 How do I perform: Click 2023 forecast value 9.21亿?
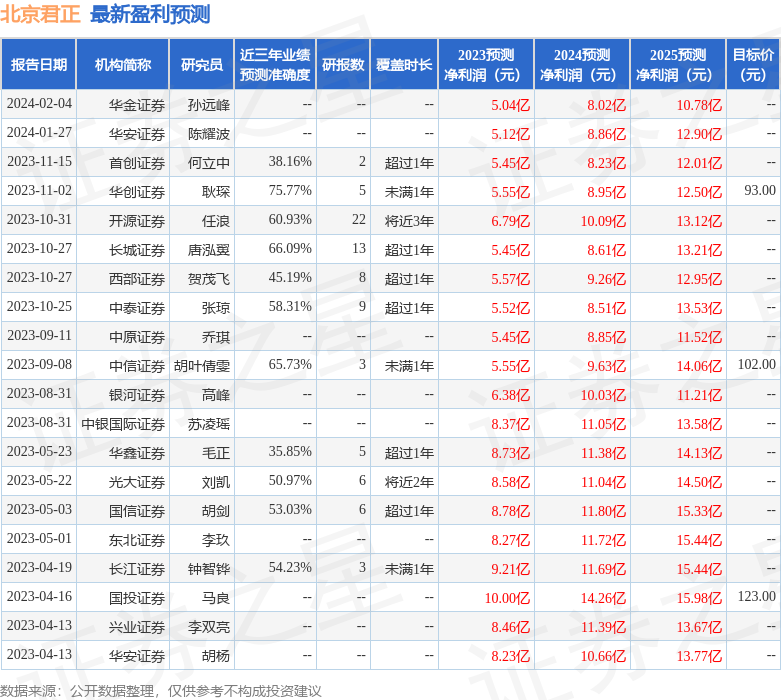(x=511, y=568)
